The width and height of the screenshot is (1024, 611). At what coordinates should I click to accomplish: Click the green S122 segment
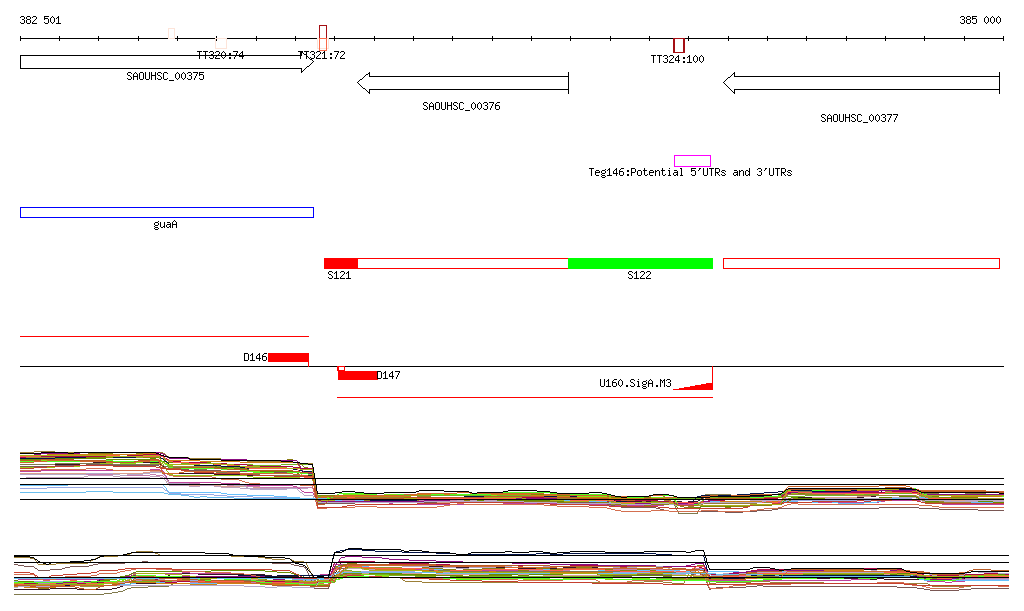(x=640, y=264)
